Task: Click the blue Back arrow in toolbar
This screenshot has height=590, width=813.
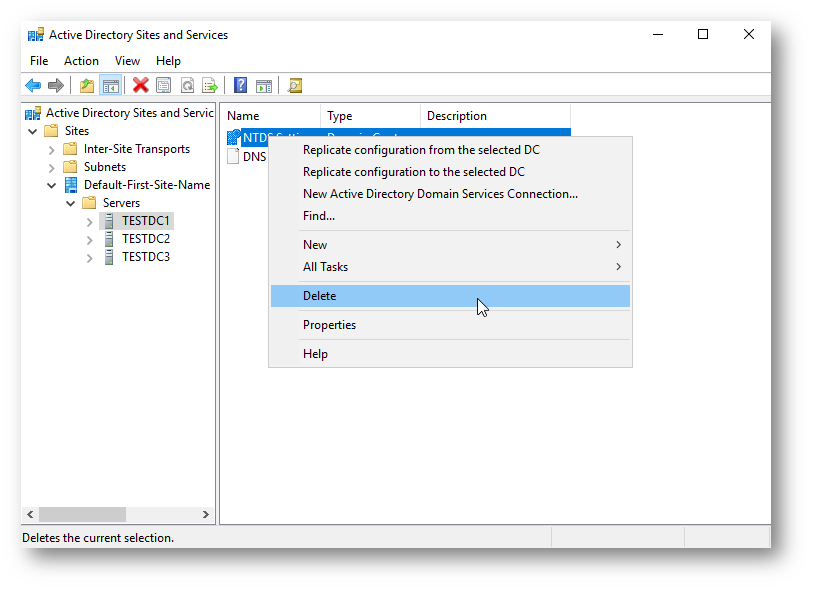Action: click(33, 86)
